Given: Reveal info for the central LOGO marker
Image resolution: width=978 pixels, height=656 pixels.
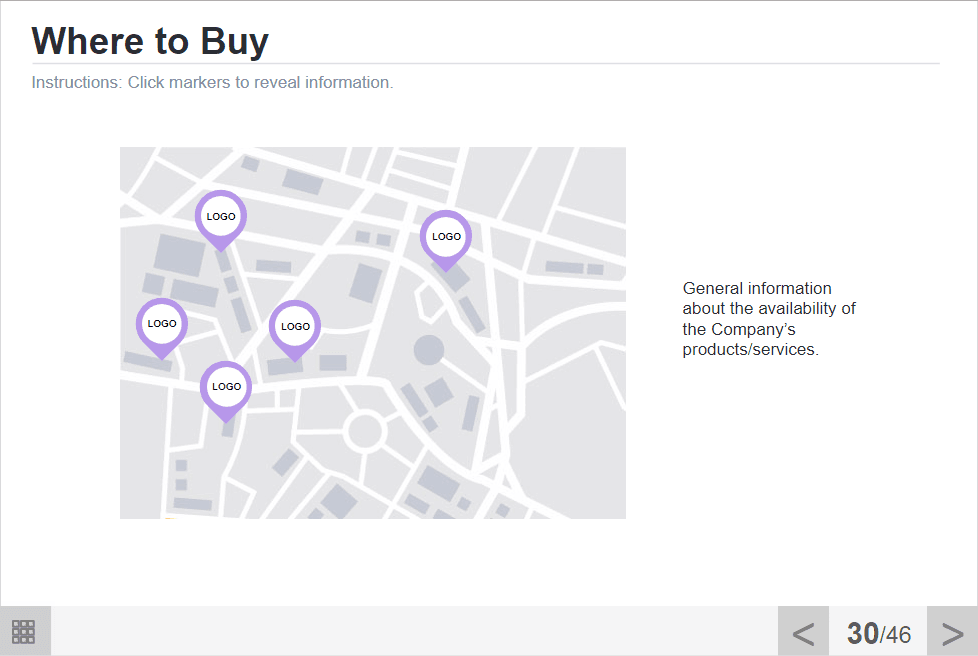Looking at the screenshot, I should [295, 326].
